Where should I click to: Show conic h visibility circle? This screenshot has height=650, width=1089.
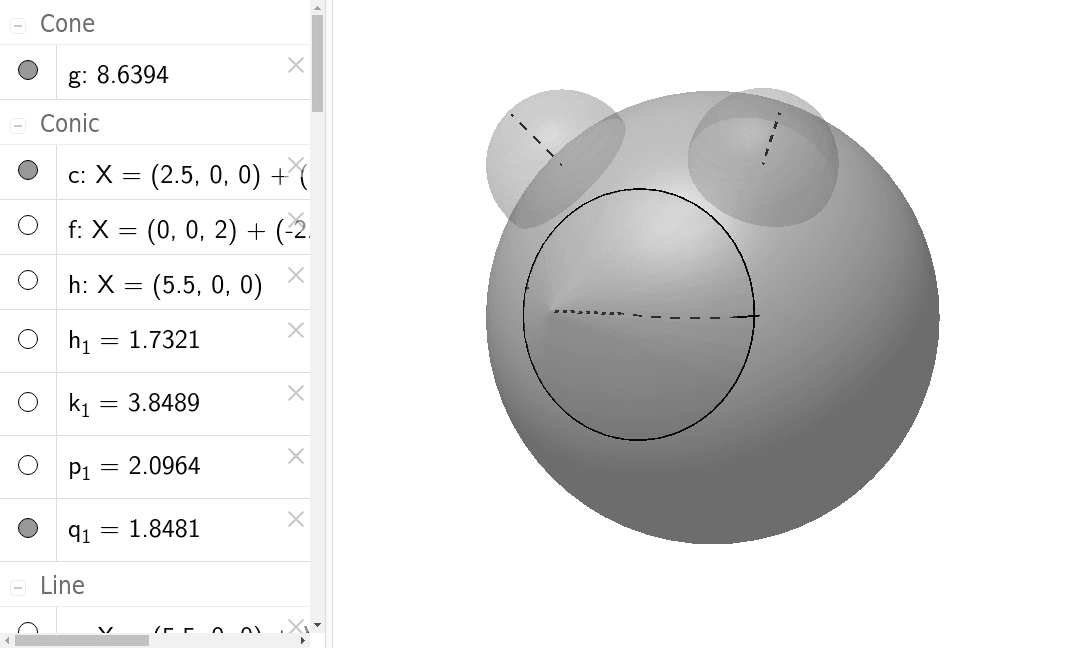click(28, 280)
